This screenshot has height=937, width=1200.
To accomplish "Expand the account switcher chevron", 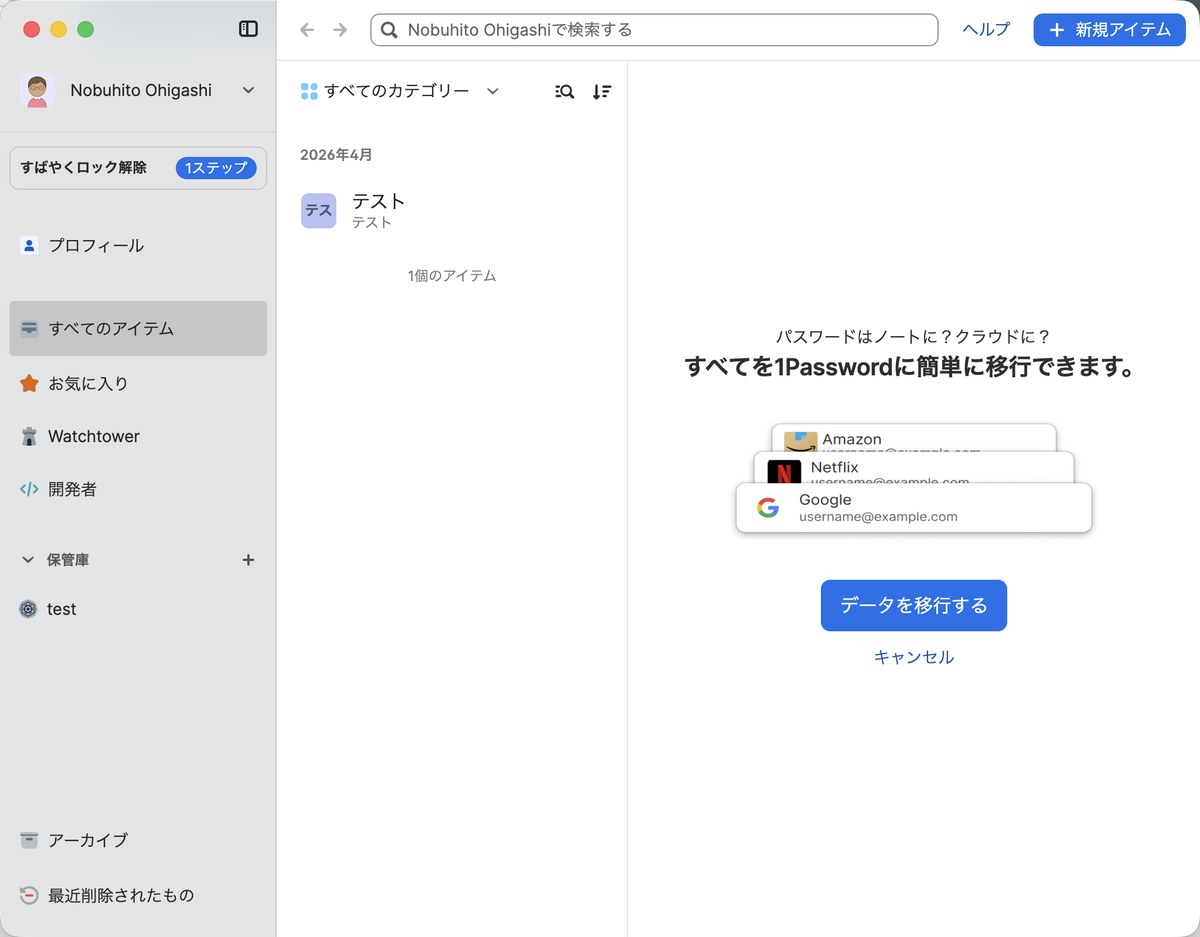I will pyautogui.click(x=248, y=90).
